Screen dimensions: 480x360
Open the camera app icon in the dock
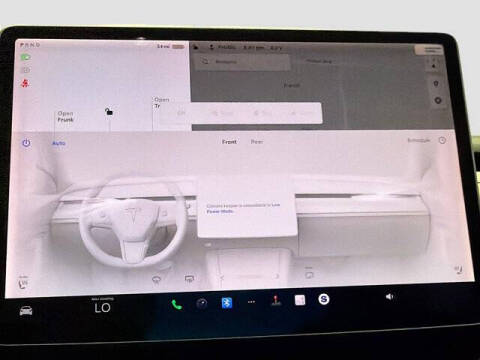pyautogui.click(x=202, y=303)
